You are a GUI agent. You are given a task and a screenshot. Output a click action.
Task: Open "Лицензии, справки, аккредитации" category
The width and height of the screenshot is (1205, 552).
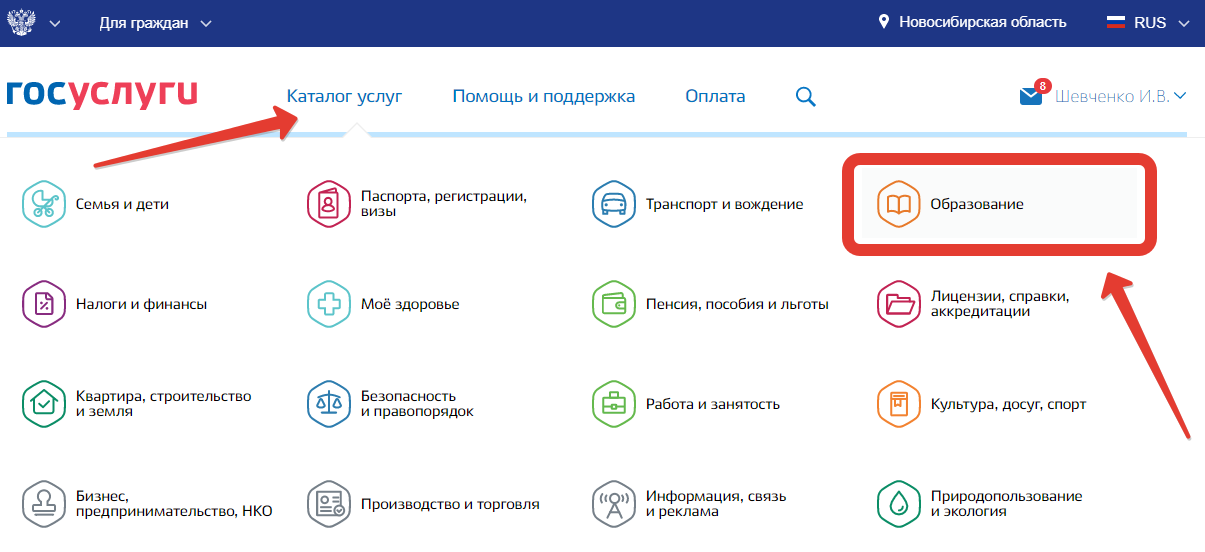pos(1000,304)
